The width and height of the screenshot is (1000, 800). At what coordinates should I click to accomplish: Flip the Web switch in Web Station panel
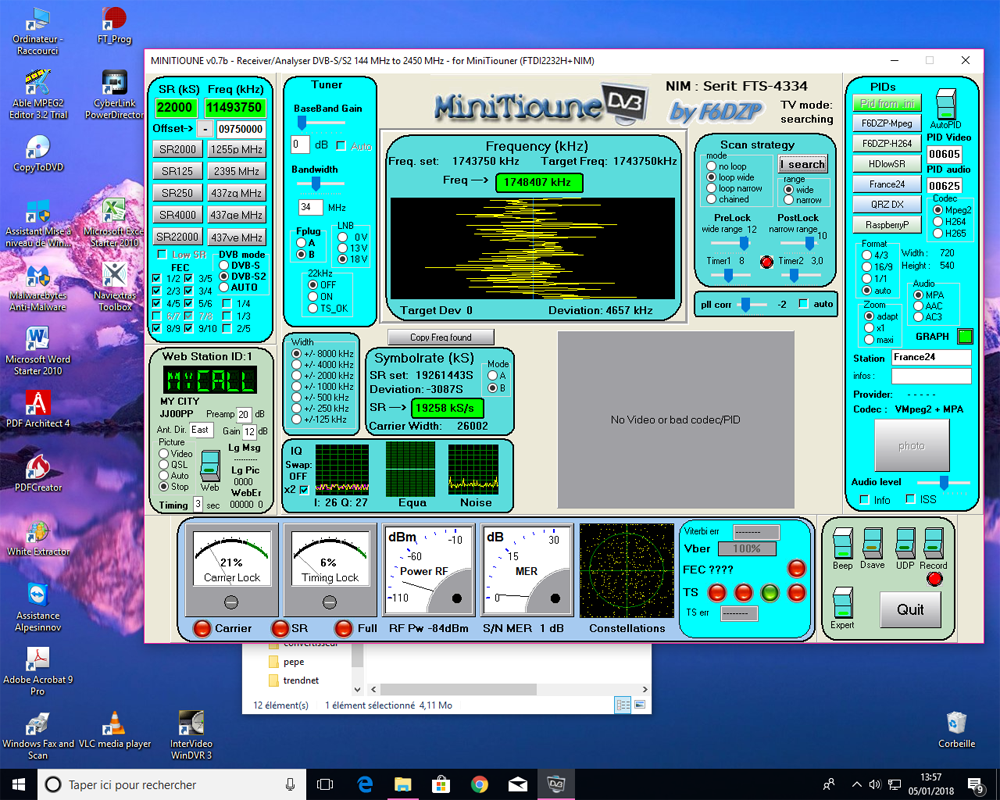210,465
